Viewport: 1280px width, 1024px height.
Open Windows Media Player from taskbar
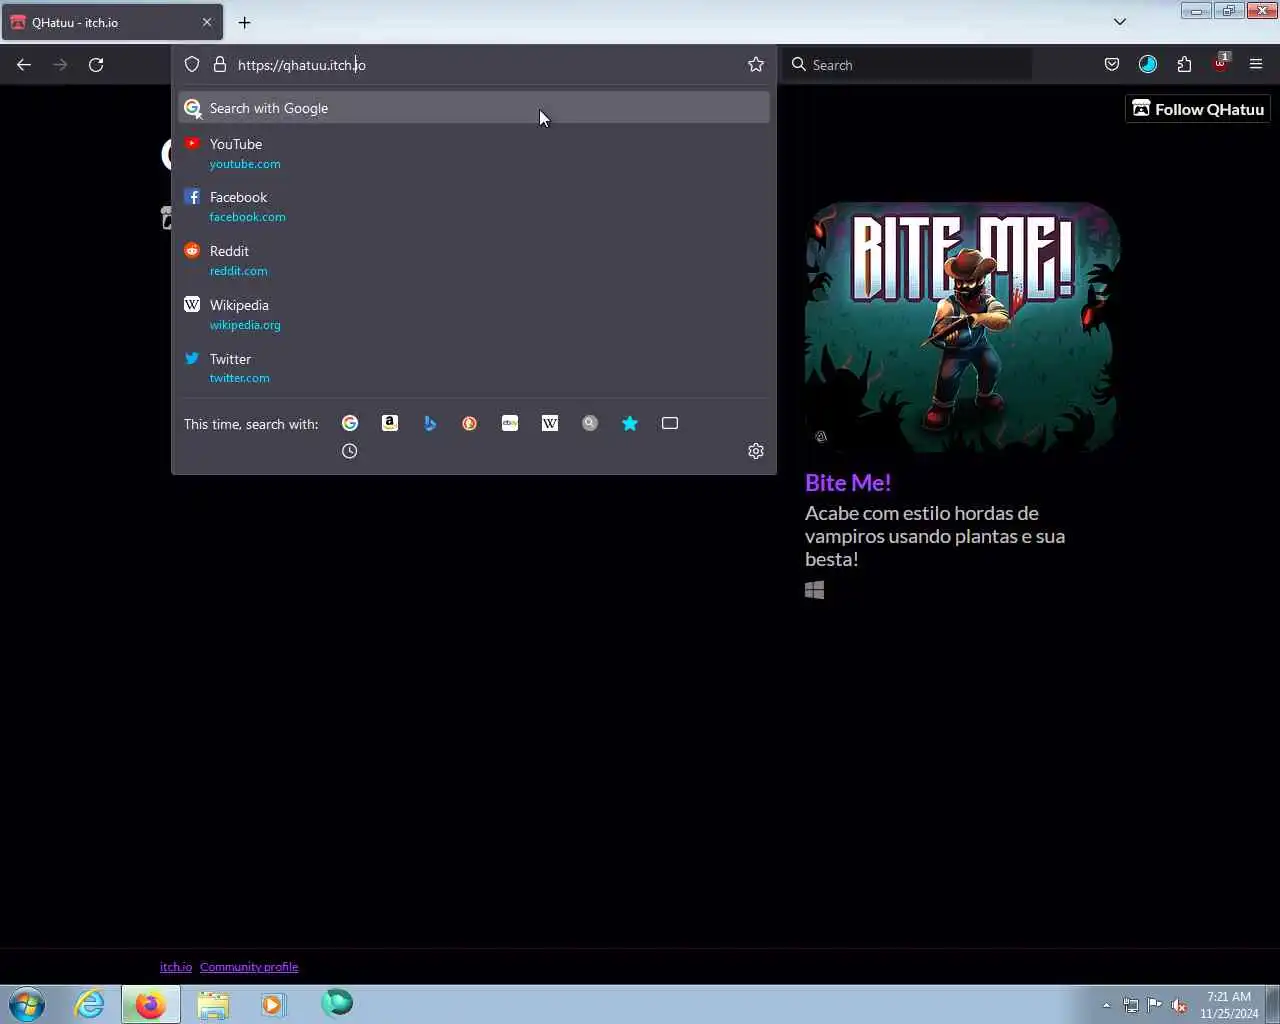point(273,1004)
